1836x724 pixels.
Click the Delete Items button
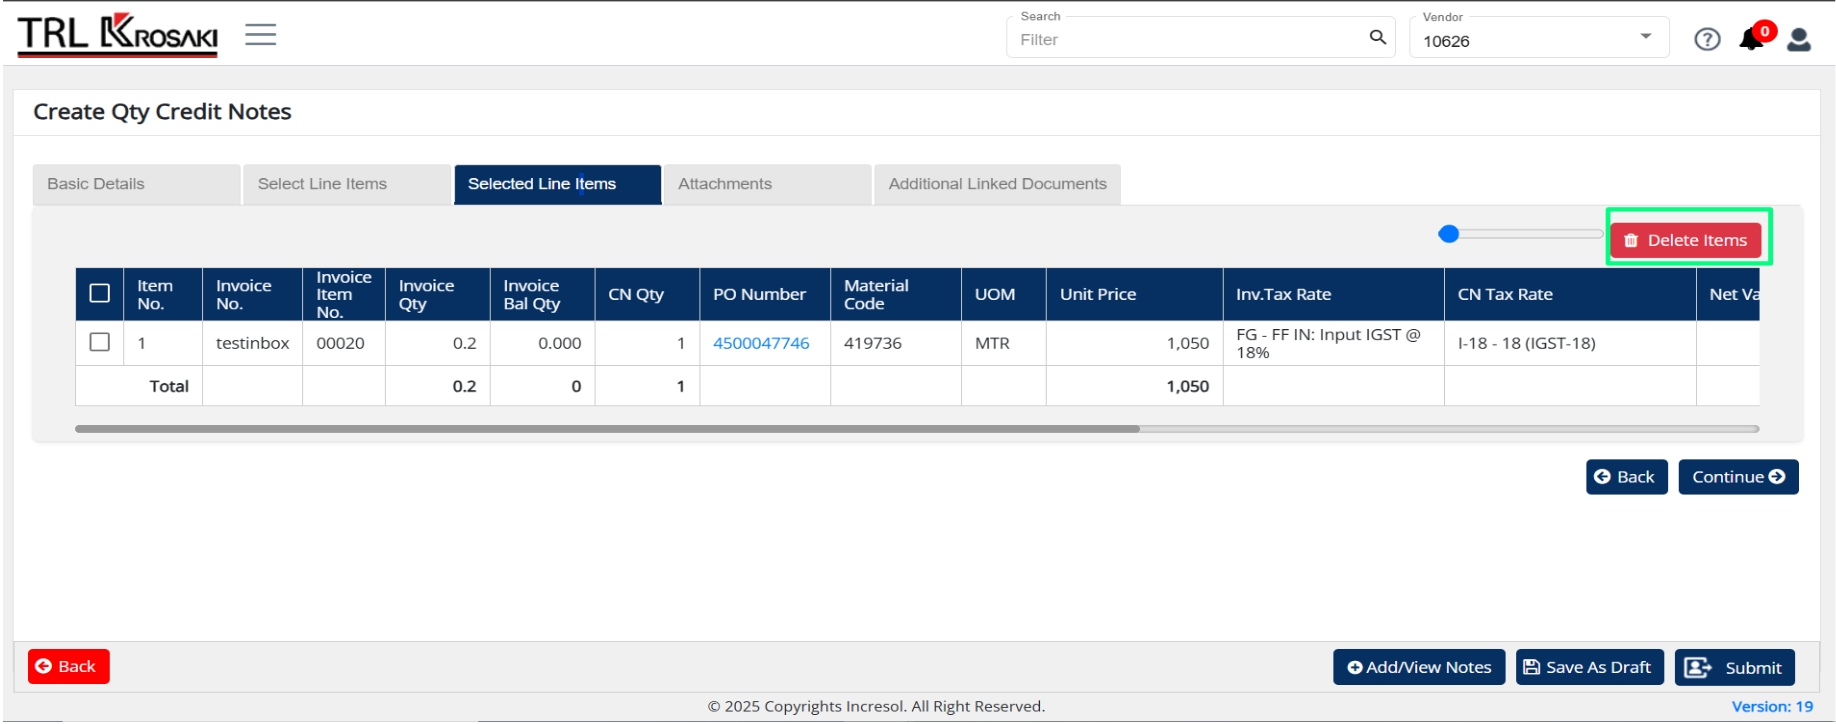pos(1686,240)
